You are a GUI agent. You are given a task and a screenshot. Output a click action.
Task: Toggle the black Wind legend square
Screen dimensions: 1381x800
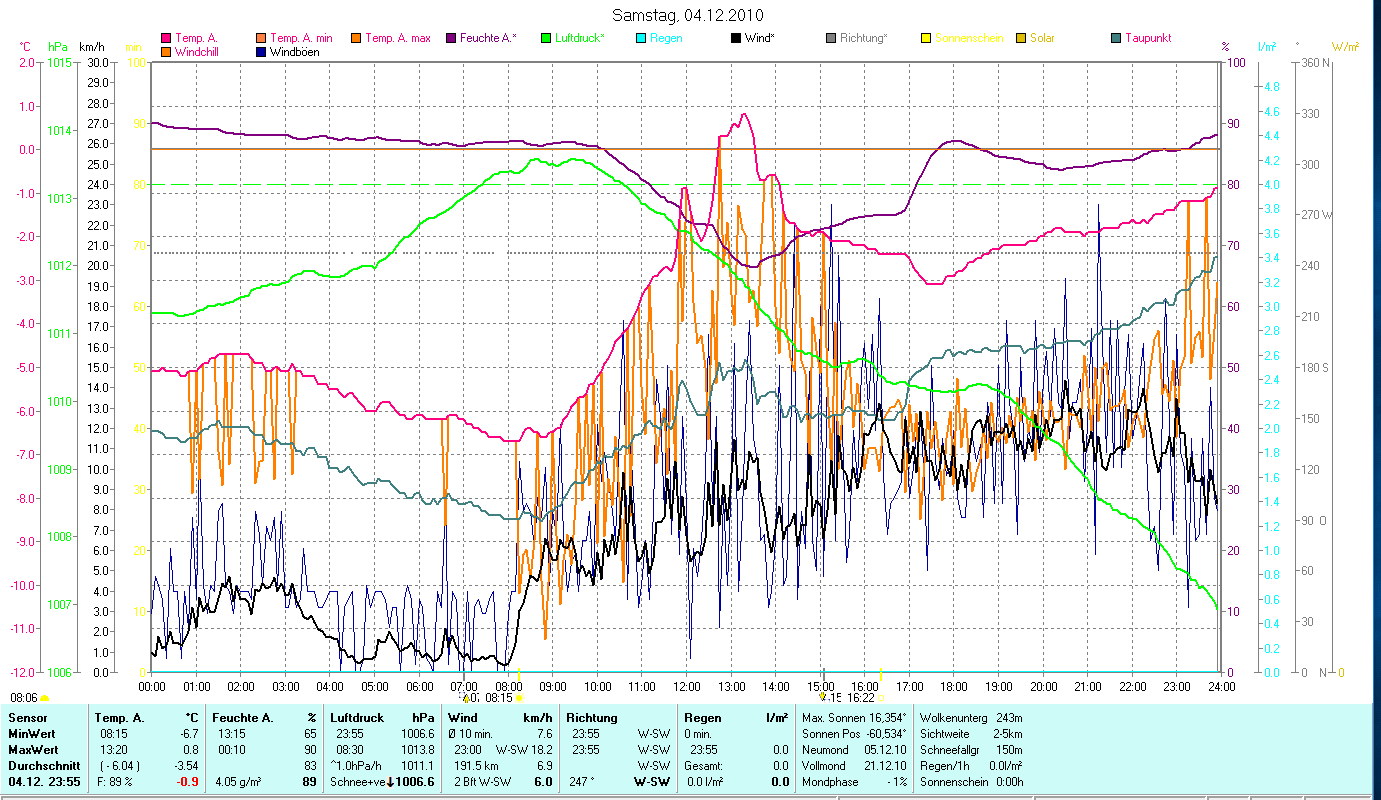(736, 39)
